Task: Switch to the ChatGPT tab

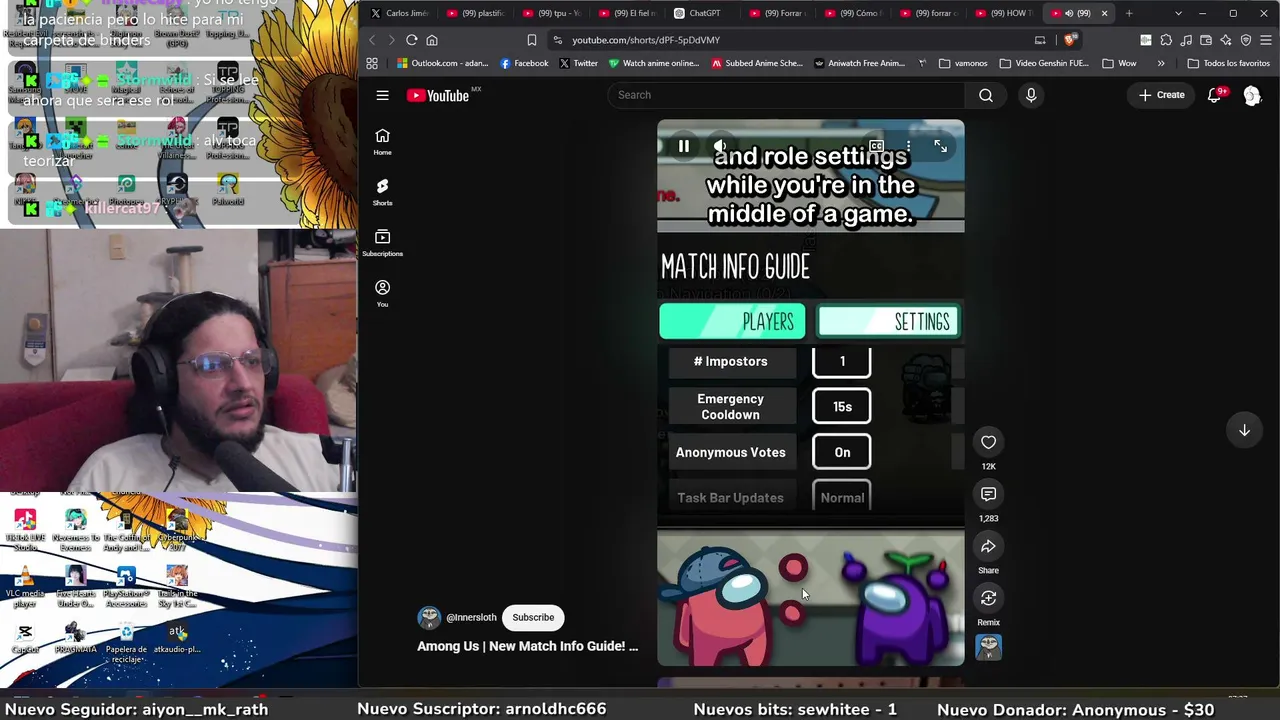Action: (x=697, y=13)
